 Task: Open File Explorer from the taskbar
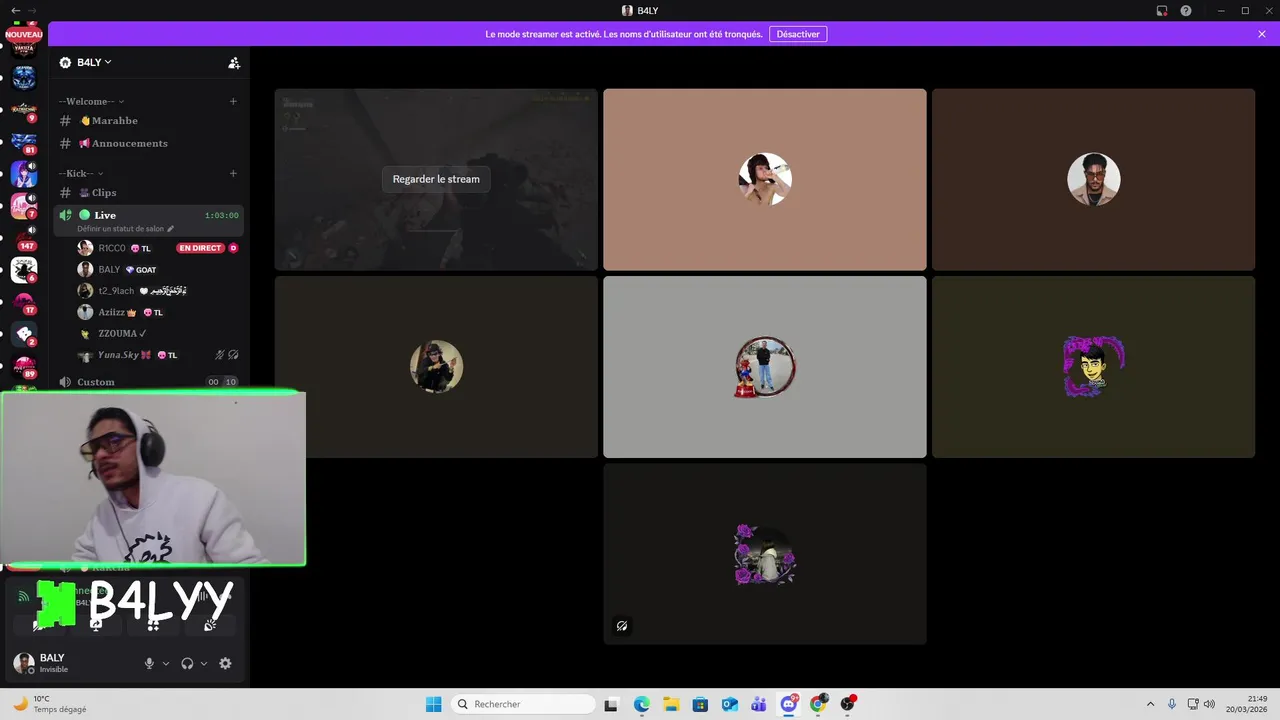(x=671, y=704)
